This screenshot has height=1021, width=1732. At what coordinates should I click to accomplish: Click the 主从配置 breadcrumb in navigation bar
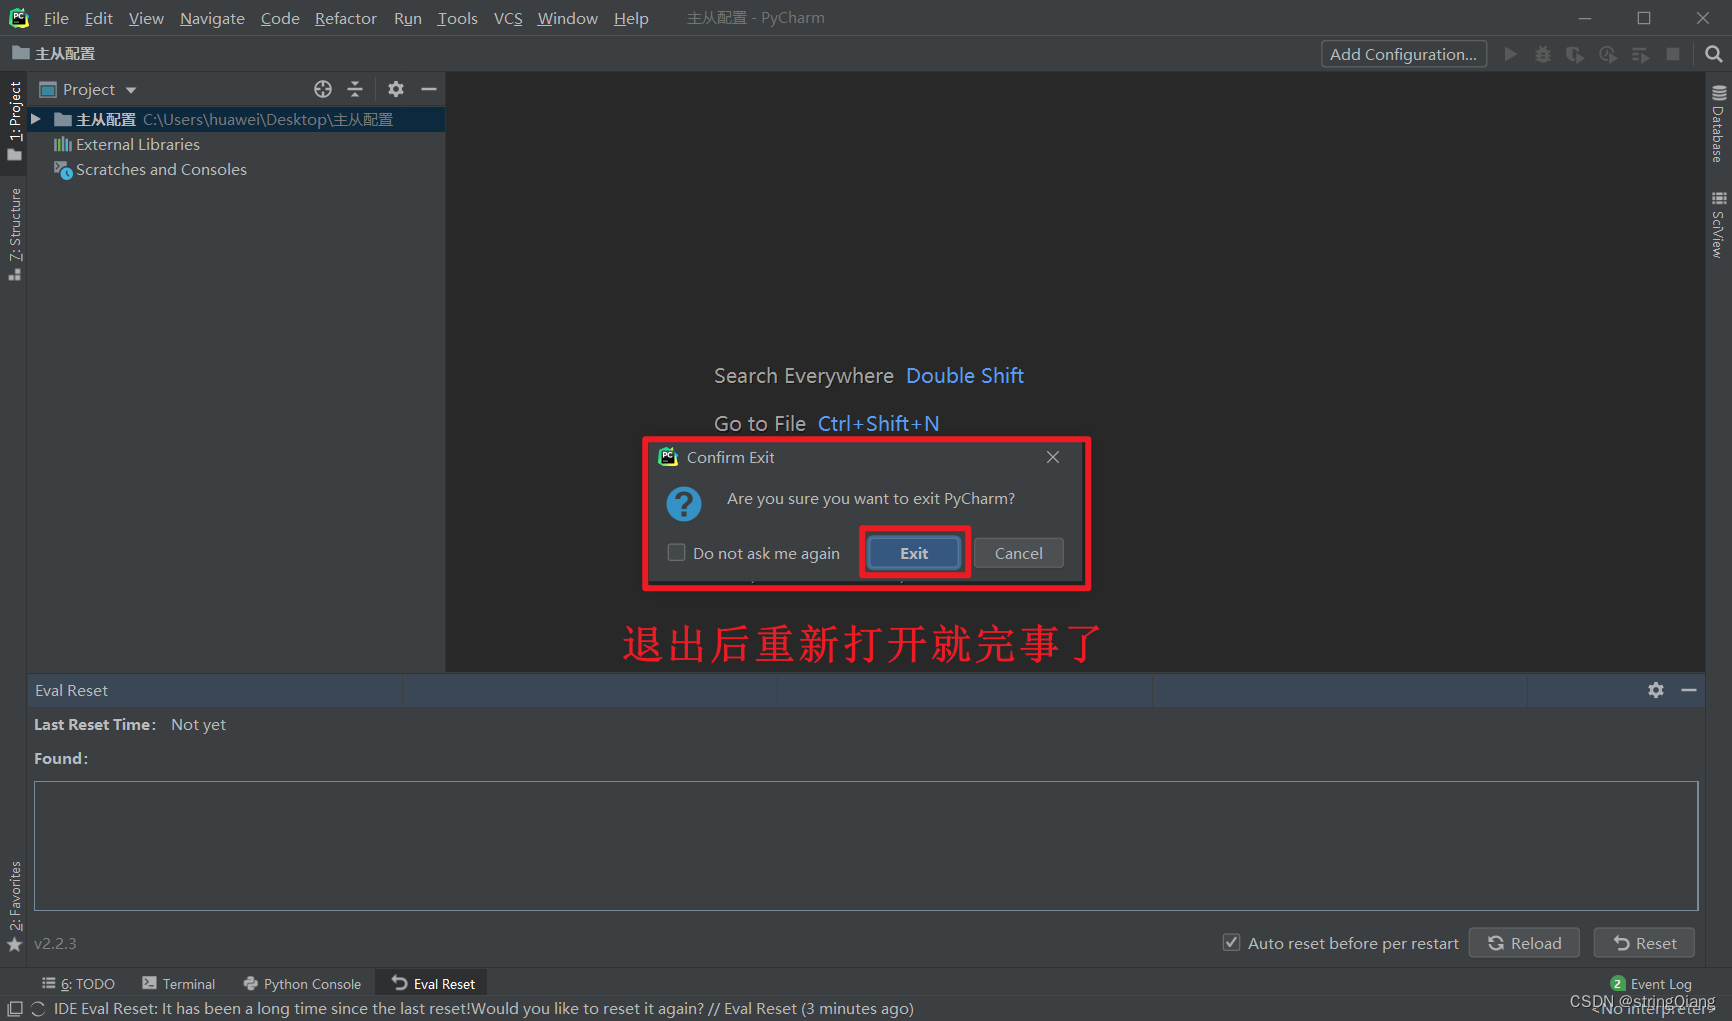pyautogui.click(x=55, y=54)
